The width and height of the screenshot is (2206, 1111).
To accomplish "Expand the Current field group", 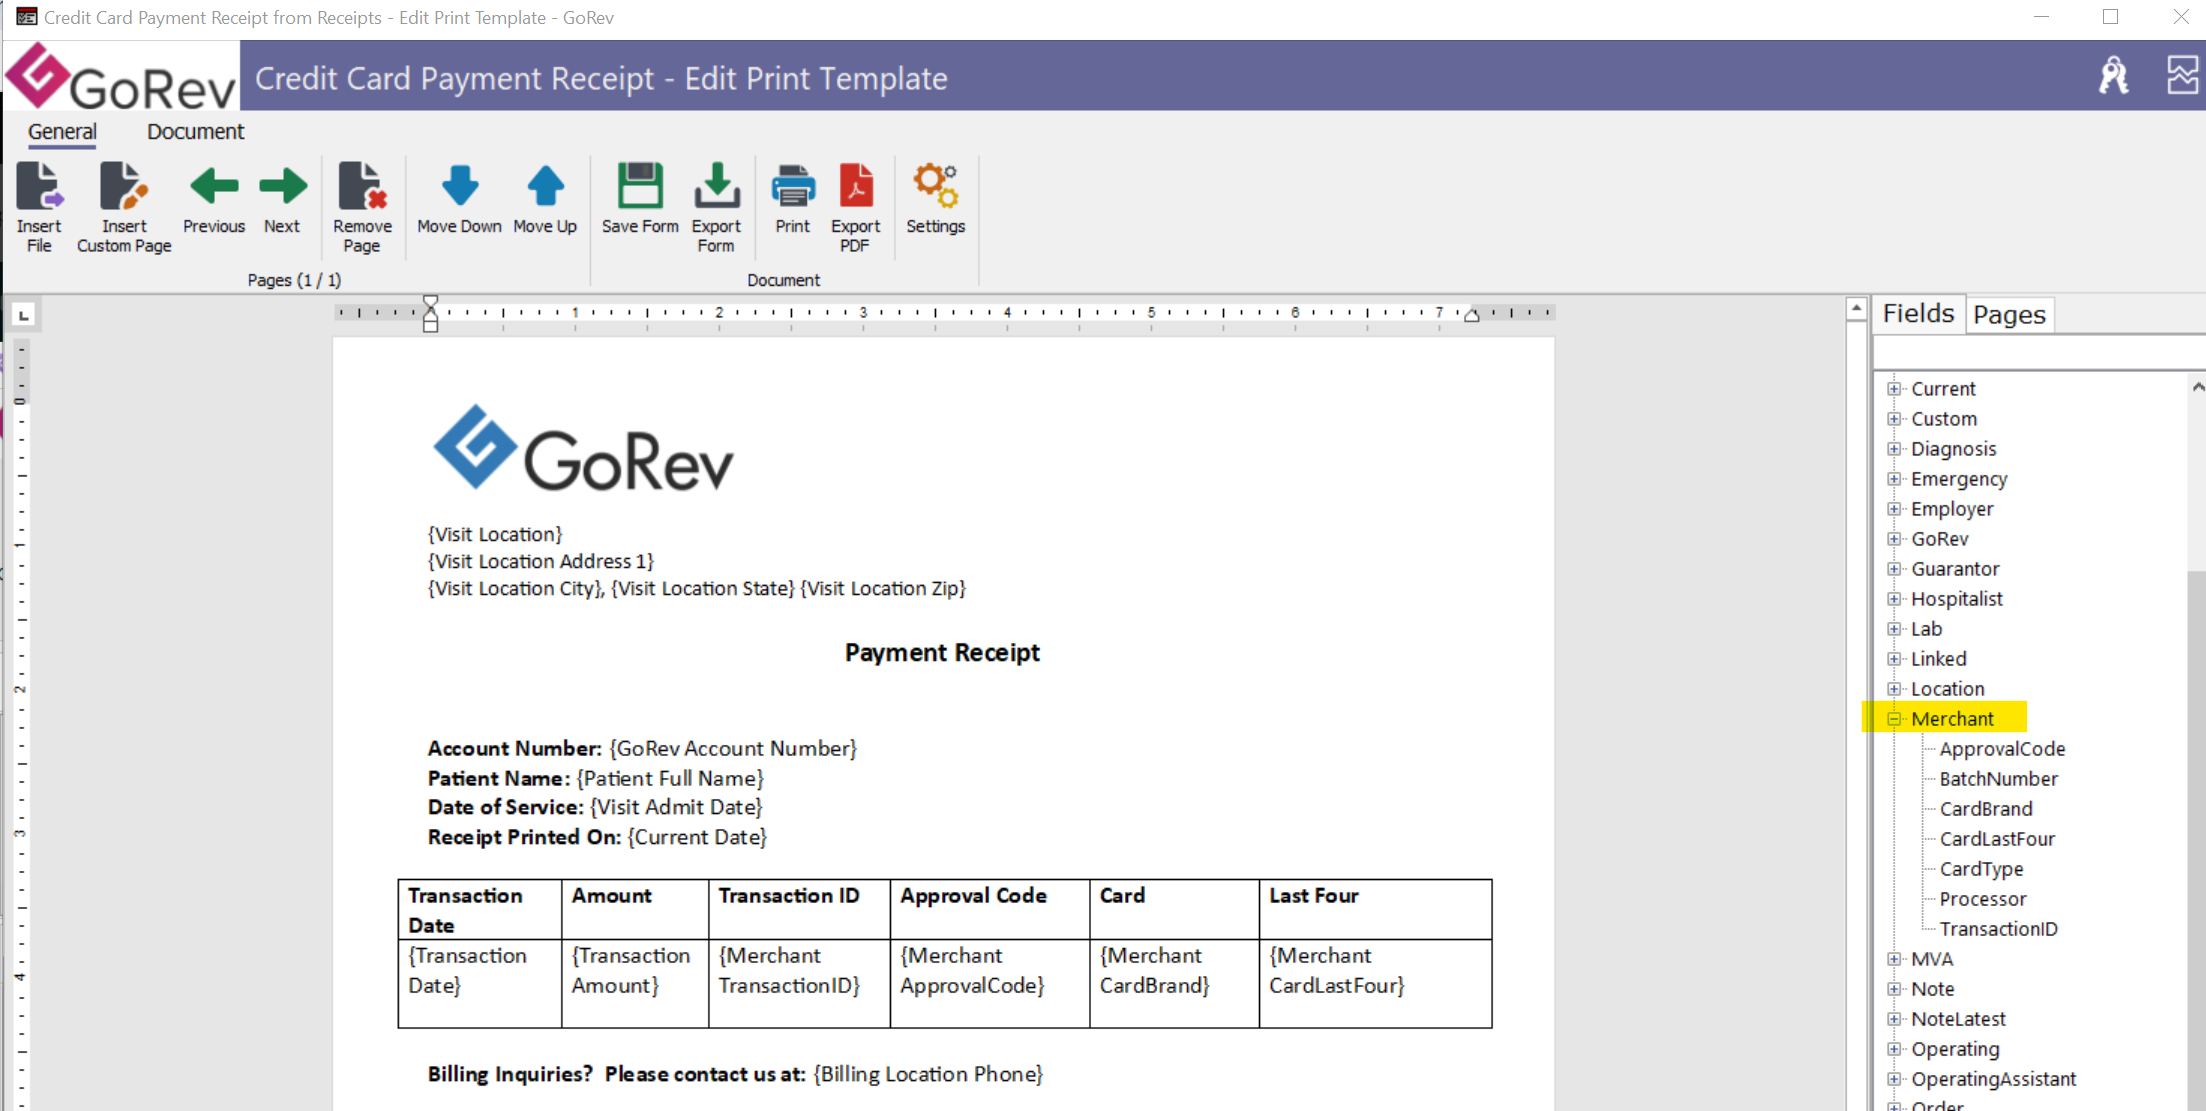I will click(x=1894, y=389).
